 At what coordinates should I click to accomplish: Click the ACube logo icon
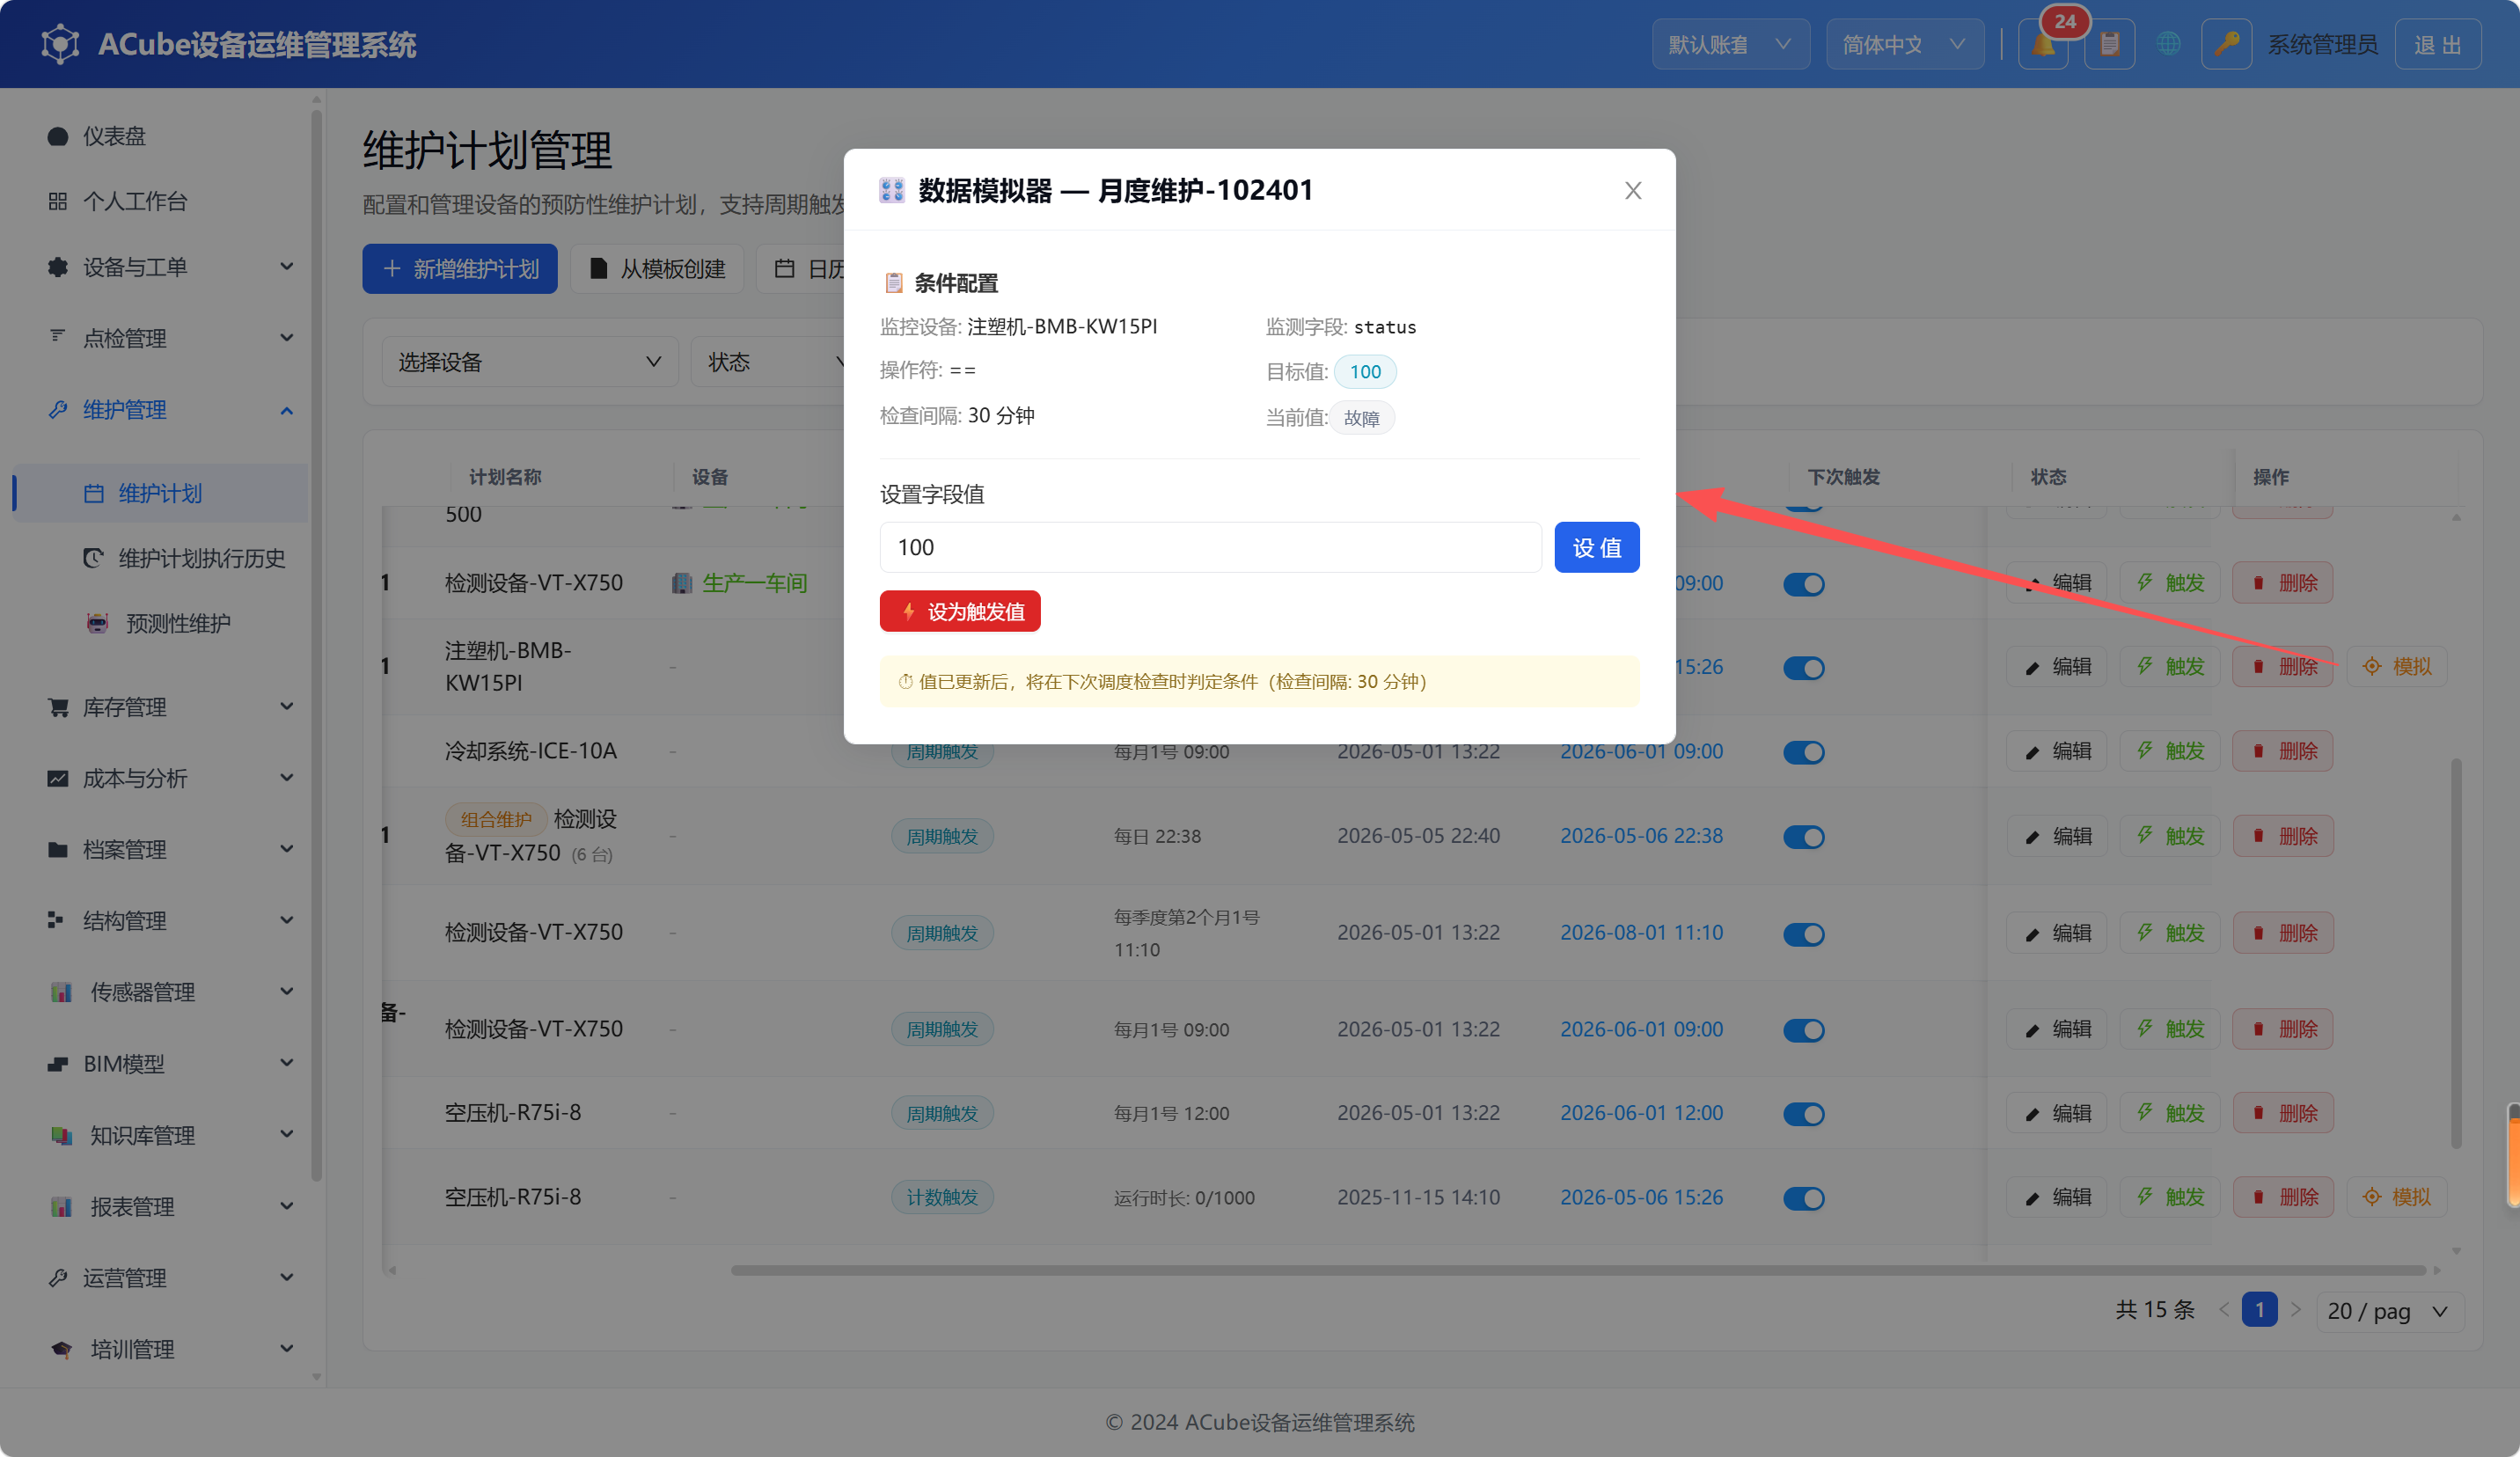pyautogui.click(x=60, y=44)
